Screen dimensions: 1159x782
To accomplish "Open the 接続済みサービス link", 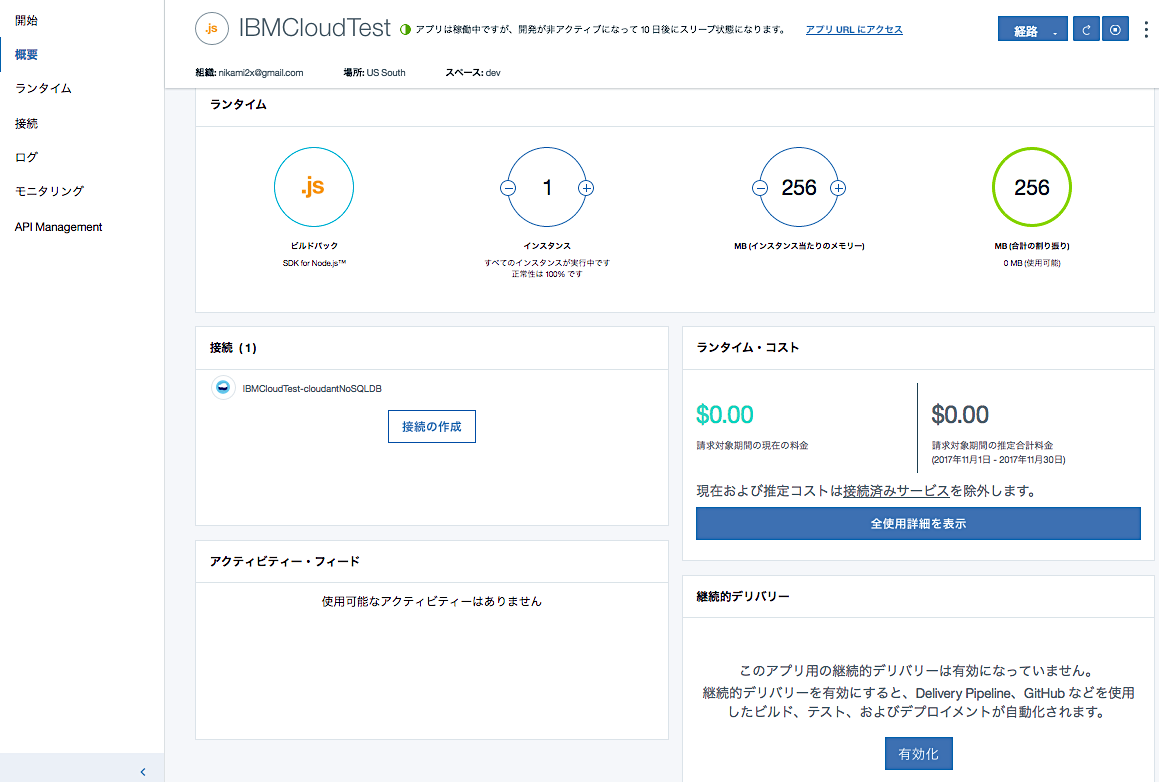I will tap(896, 491).
